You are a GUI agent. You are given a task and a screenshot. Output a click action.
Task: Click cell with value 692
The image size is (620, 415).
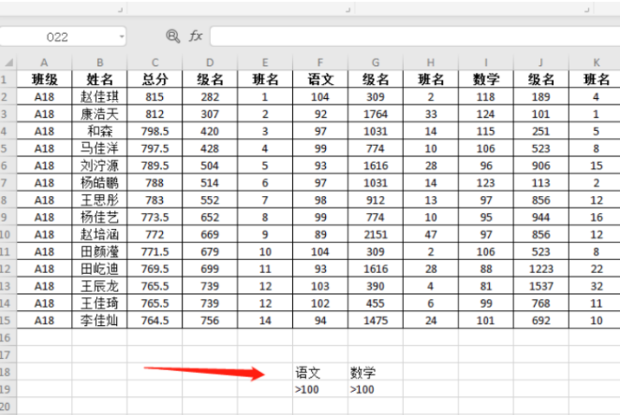click(x=541, y=320)
